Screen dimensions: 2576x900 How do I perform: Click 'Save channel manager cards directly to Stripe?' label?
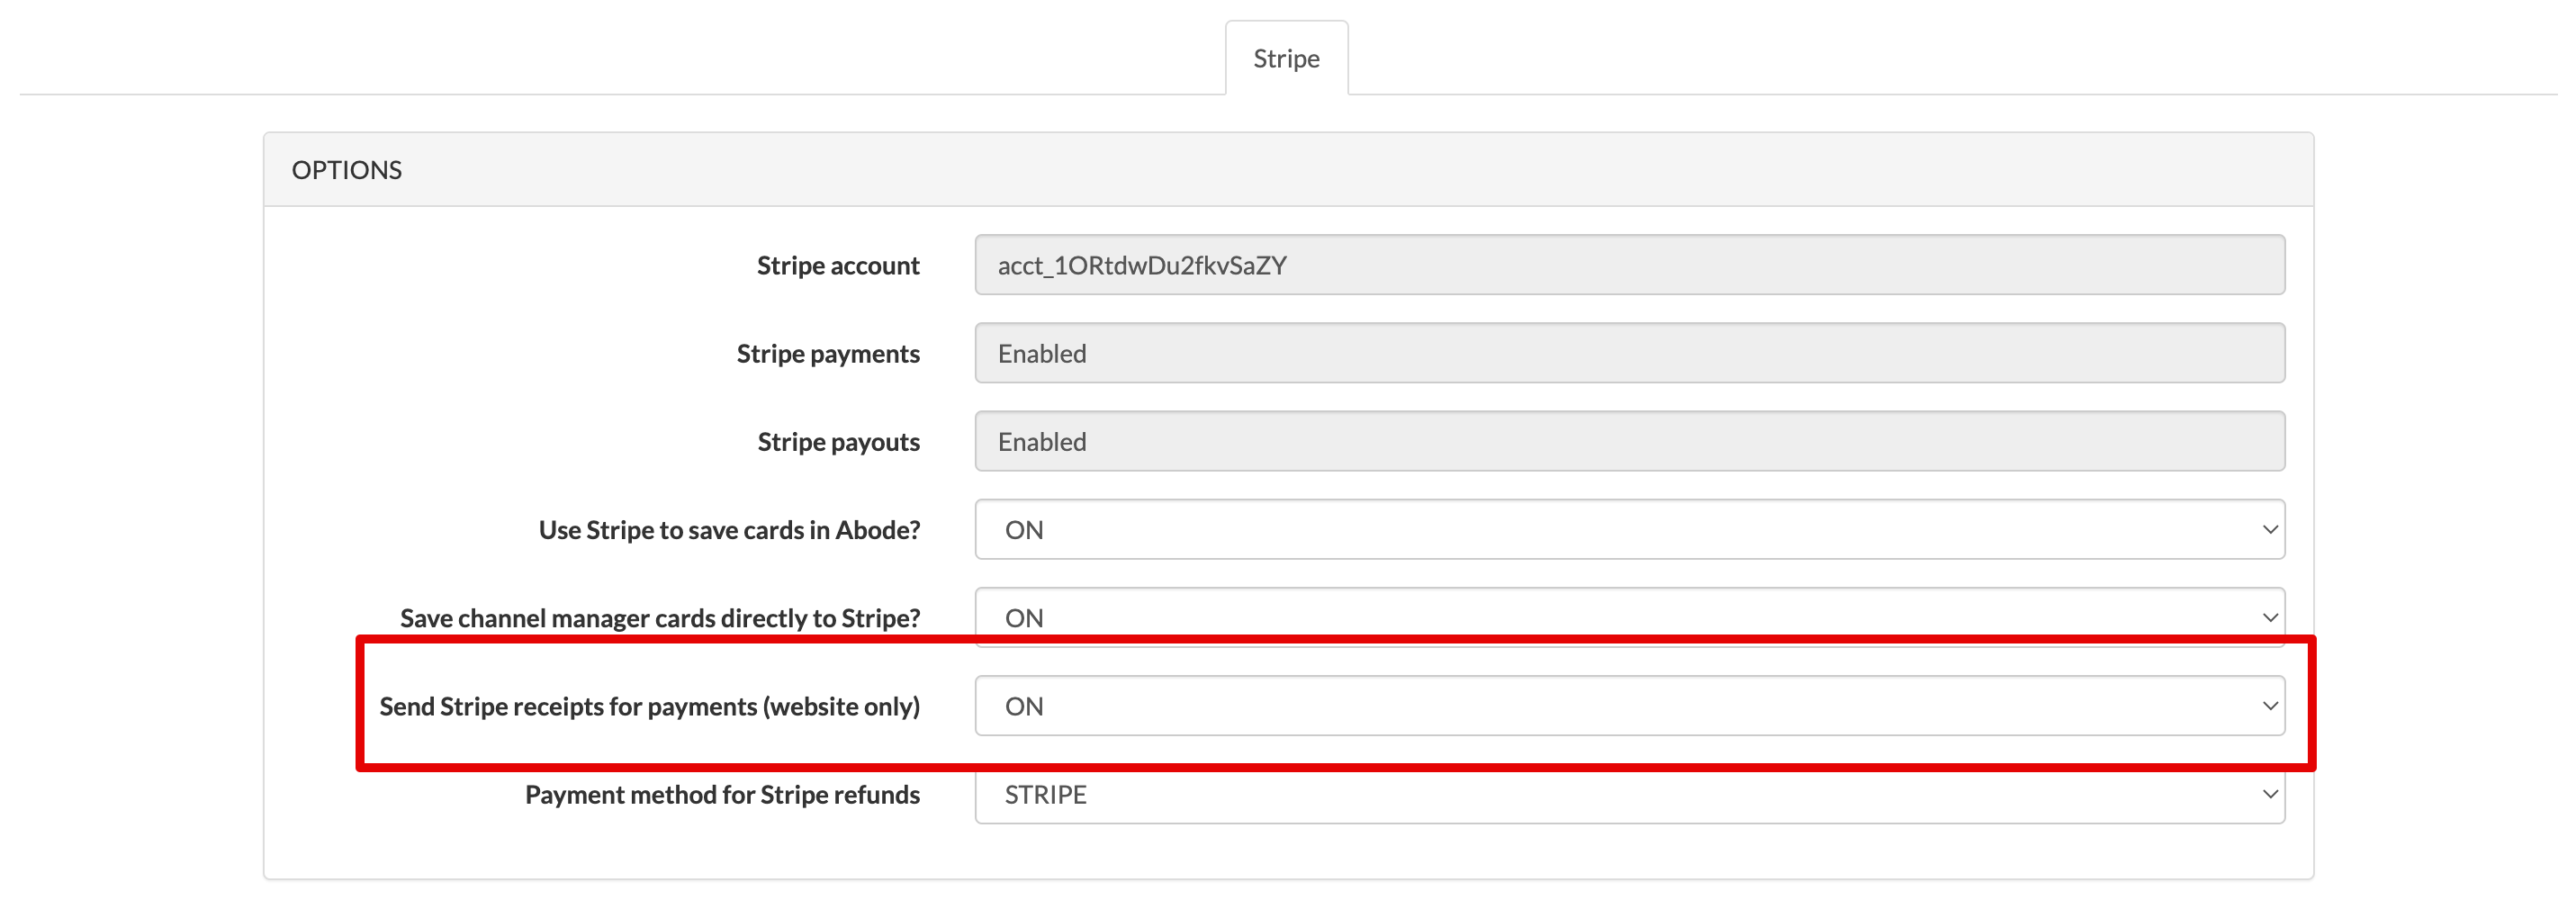(x=660, y=618)
